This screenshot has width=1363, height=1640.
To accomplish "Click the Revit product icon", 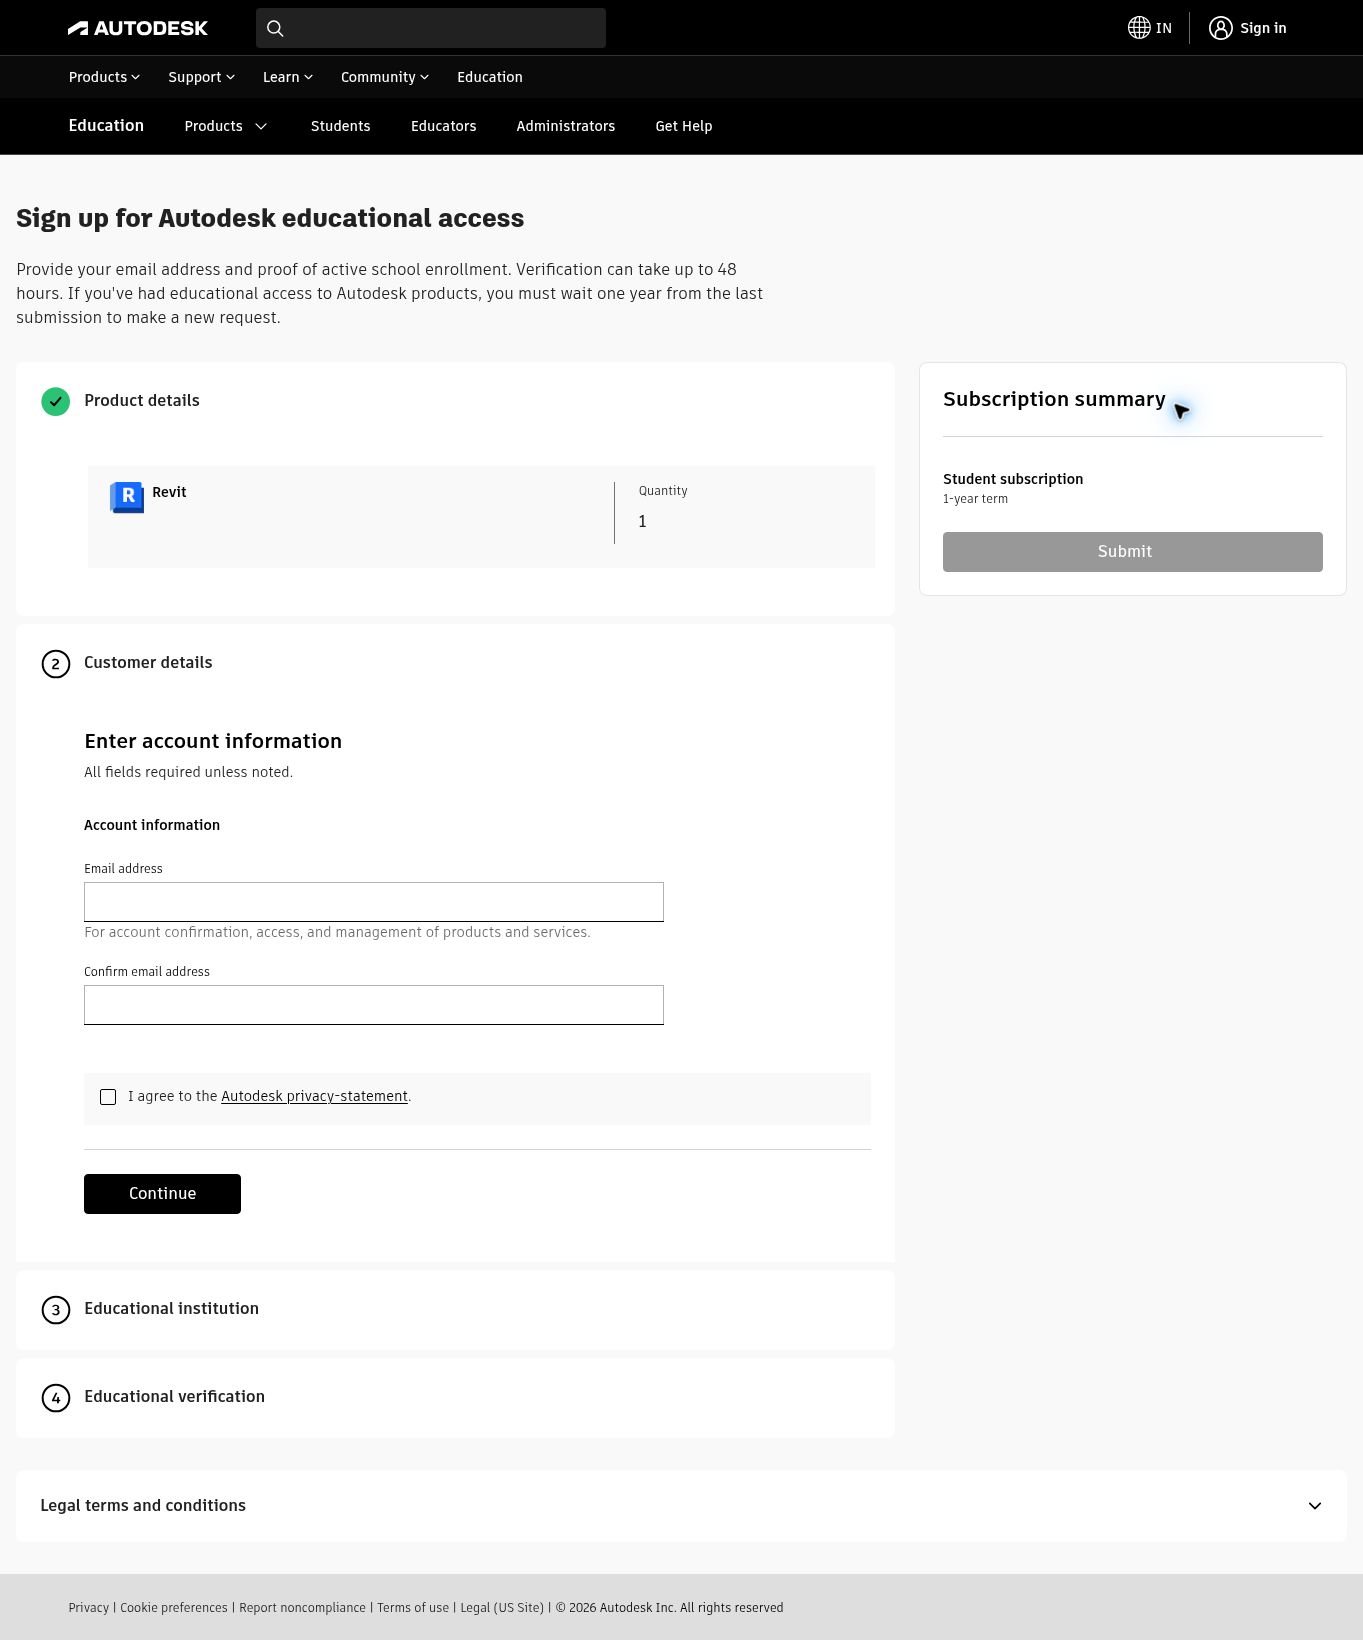I will coord(127,497).
